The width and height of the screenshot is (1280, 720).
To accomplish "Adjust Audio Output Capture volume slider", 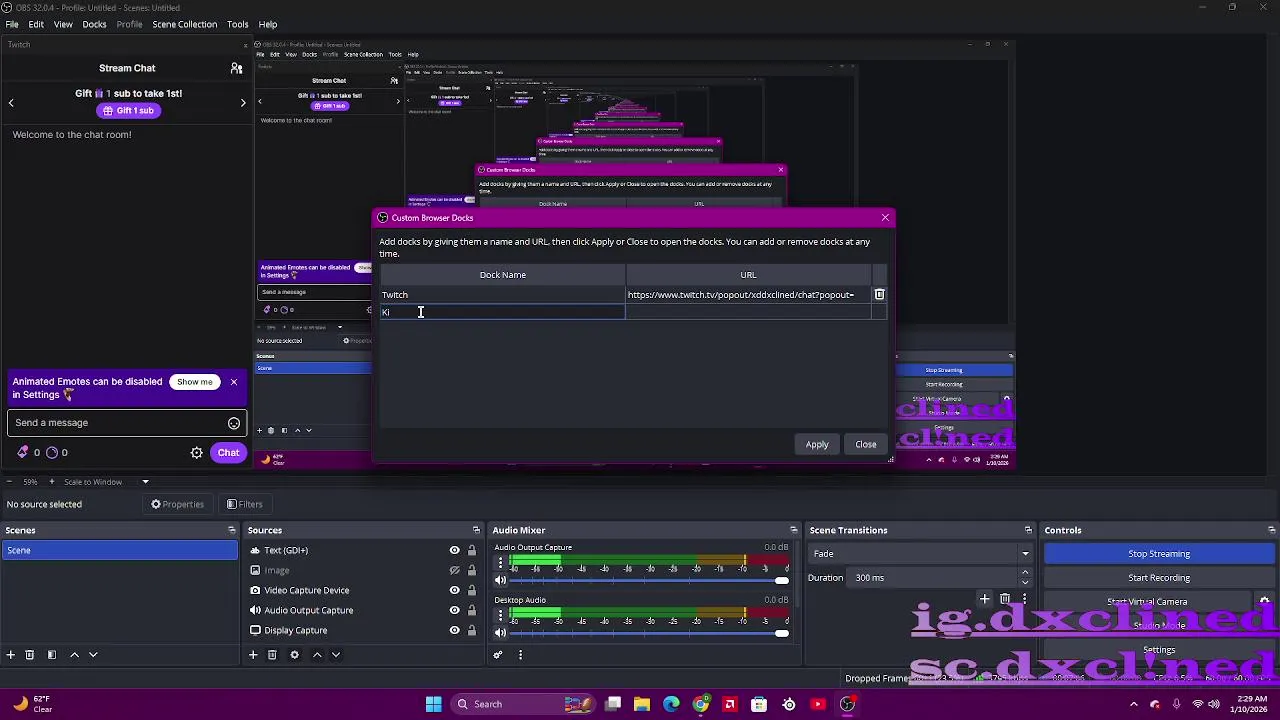I will click(x=649, y=580).
